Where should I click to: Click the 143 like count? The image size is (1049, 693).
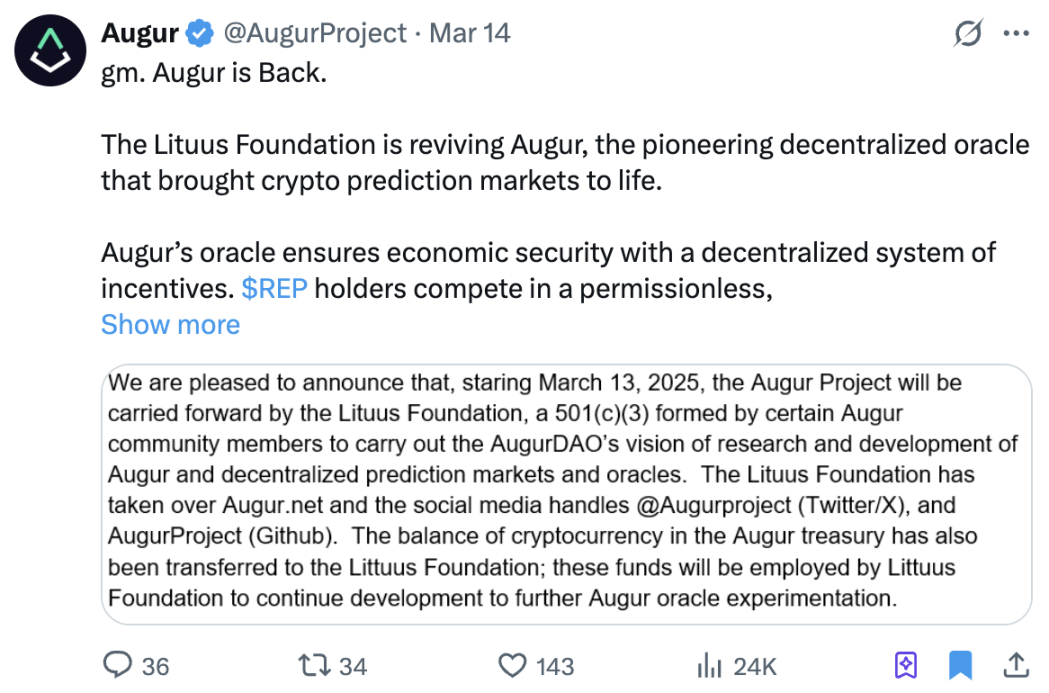click(x=552, y=665)
